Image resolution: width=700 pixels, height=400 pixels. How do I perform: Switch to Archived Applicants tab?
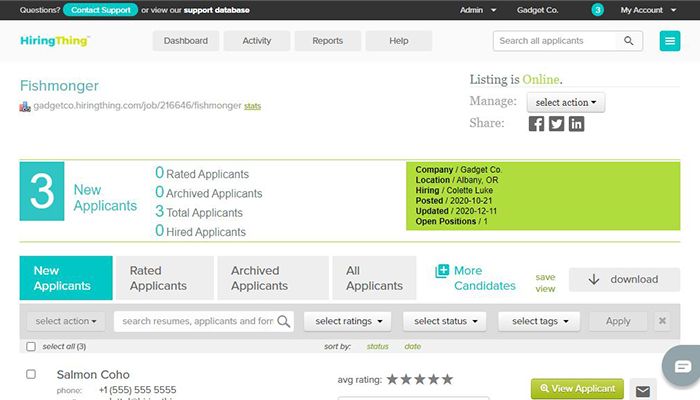tap(273, 278)
